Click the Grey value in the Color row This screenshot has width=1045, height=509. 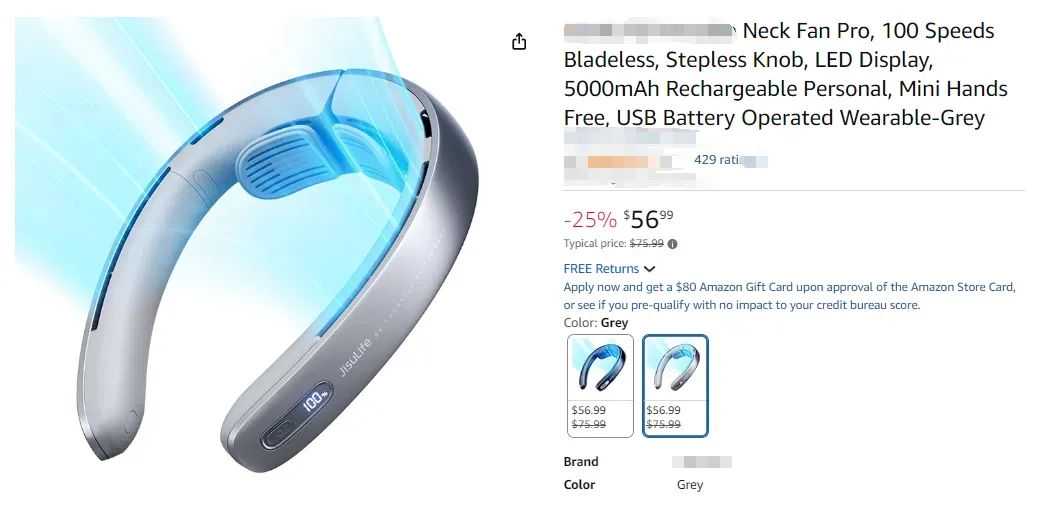690,485
